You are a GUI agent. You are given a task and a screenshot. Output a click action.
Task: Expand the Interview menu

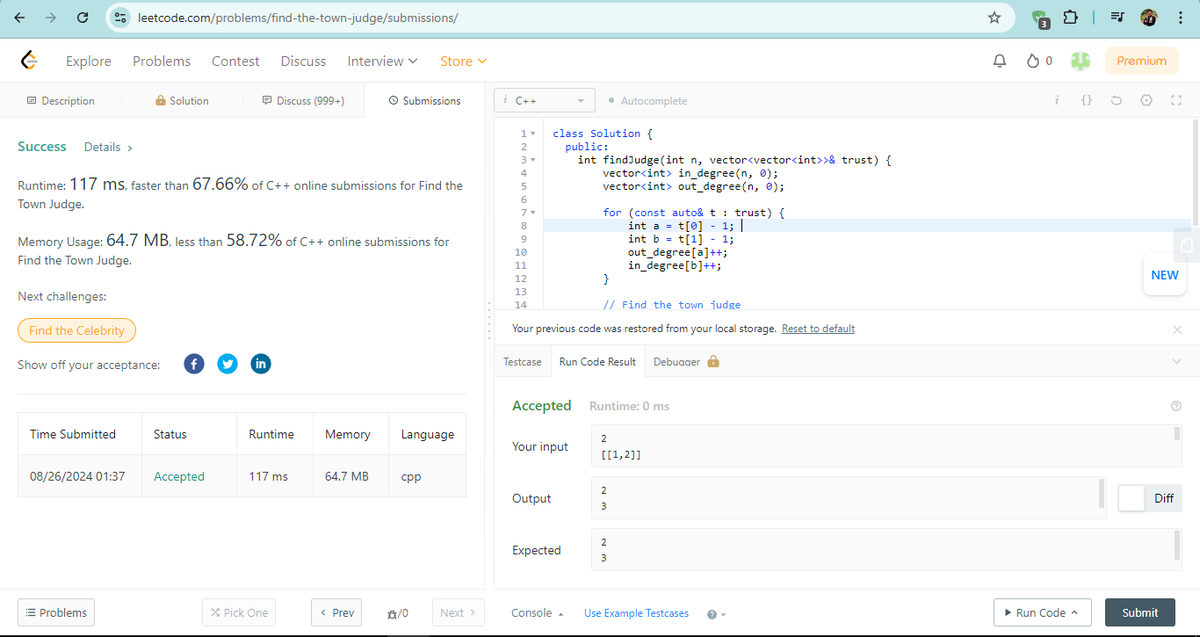coord(382,61)
